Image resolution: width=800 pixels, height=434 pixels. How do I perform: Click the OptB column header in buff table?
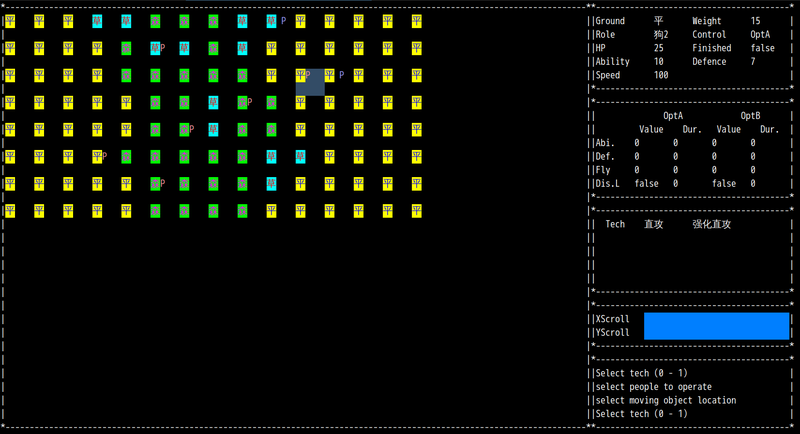tap(751, 116)
